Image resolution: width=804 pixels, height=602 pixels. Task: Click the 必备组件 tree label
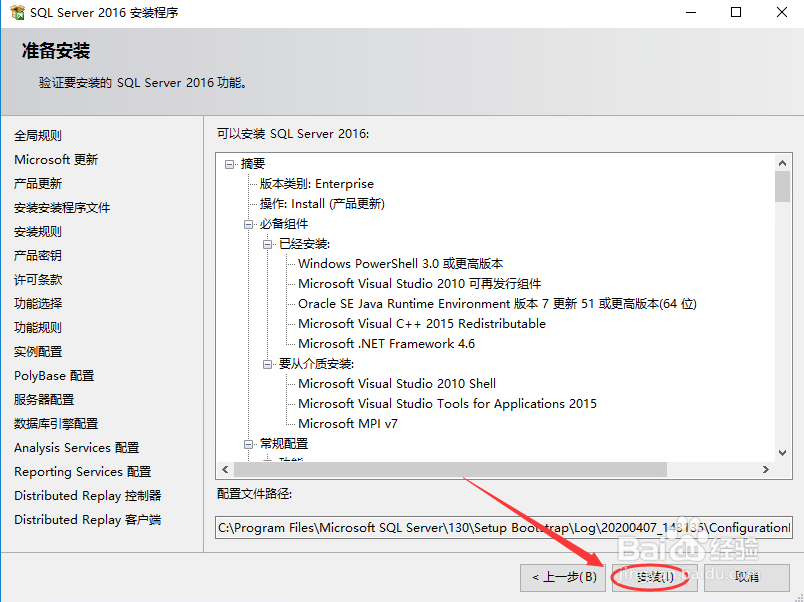[284, 224]
